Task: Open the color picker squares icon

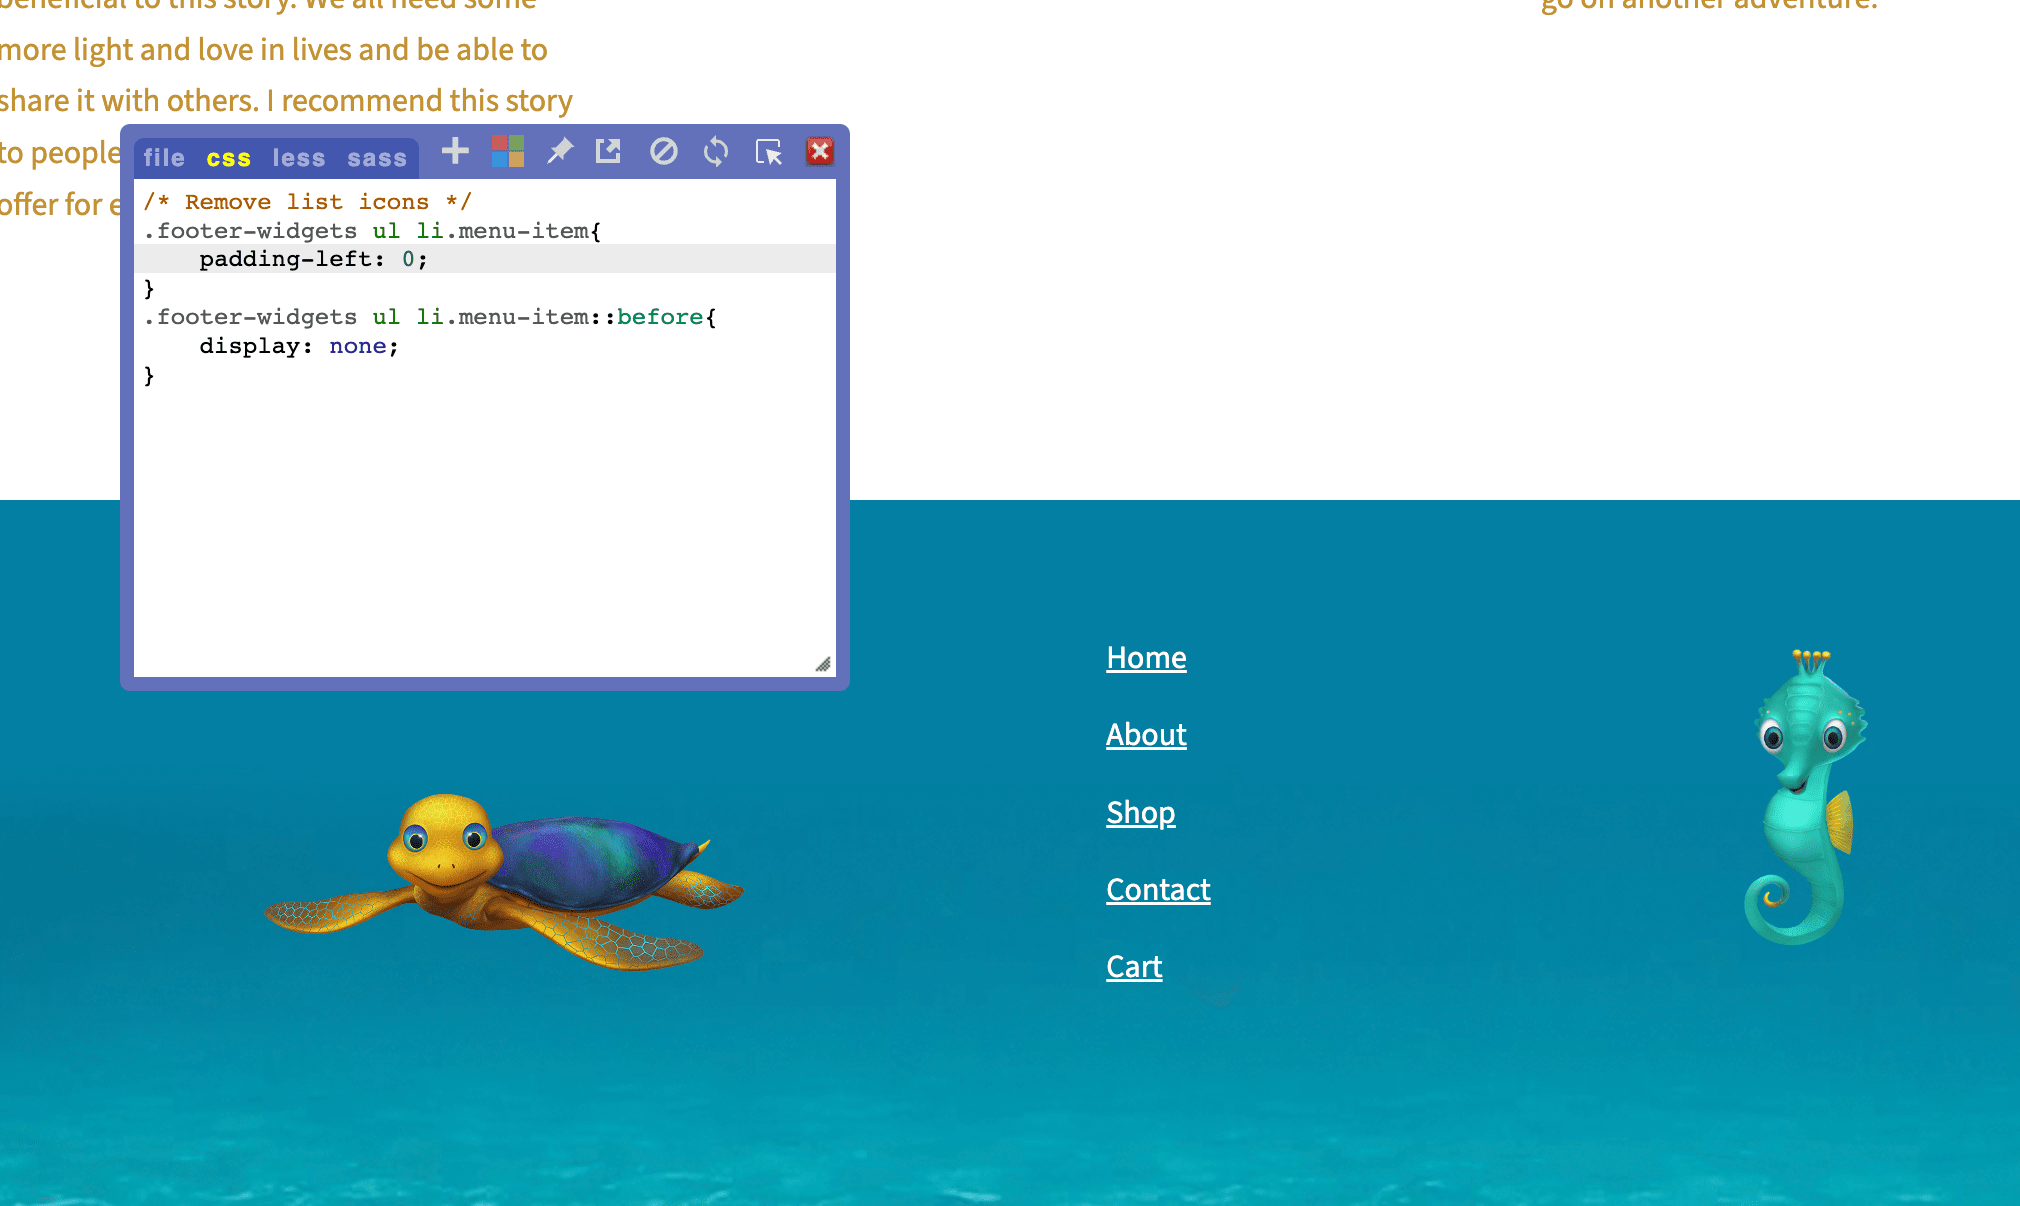Action: pyautogui.click(x=508, y=151)
